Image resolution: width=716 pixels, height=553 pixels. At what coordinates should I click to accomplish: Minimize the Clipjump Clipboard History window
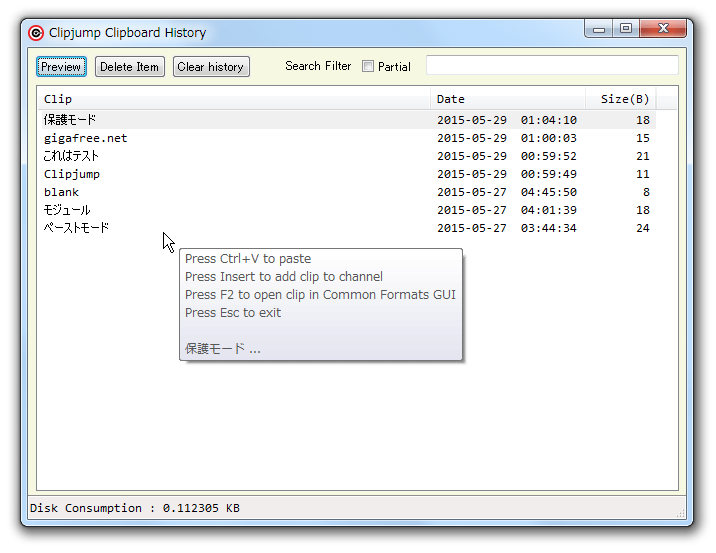coord(599,29)
